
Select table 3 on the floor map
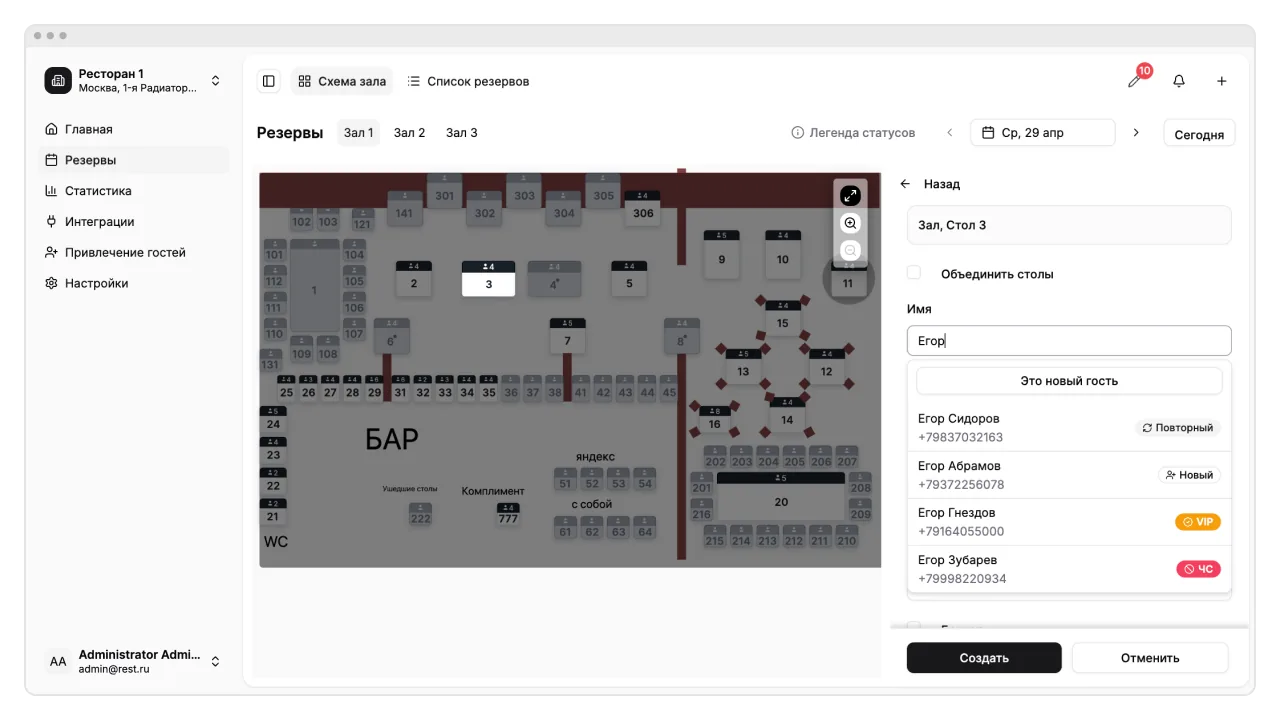tap(488, 279)
